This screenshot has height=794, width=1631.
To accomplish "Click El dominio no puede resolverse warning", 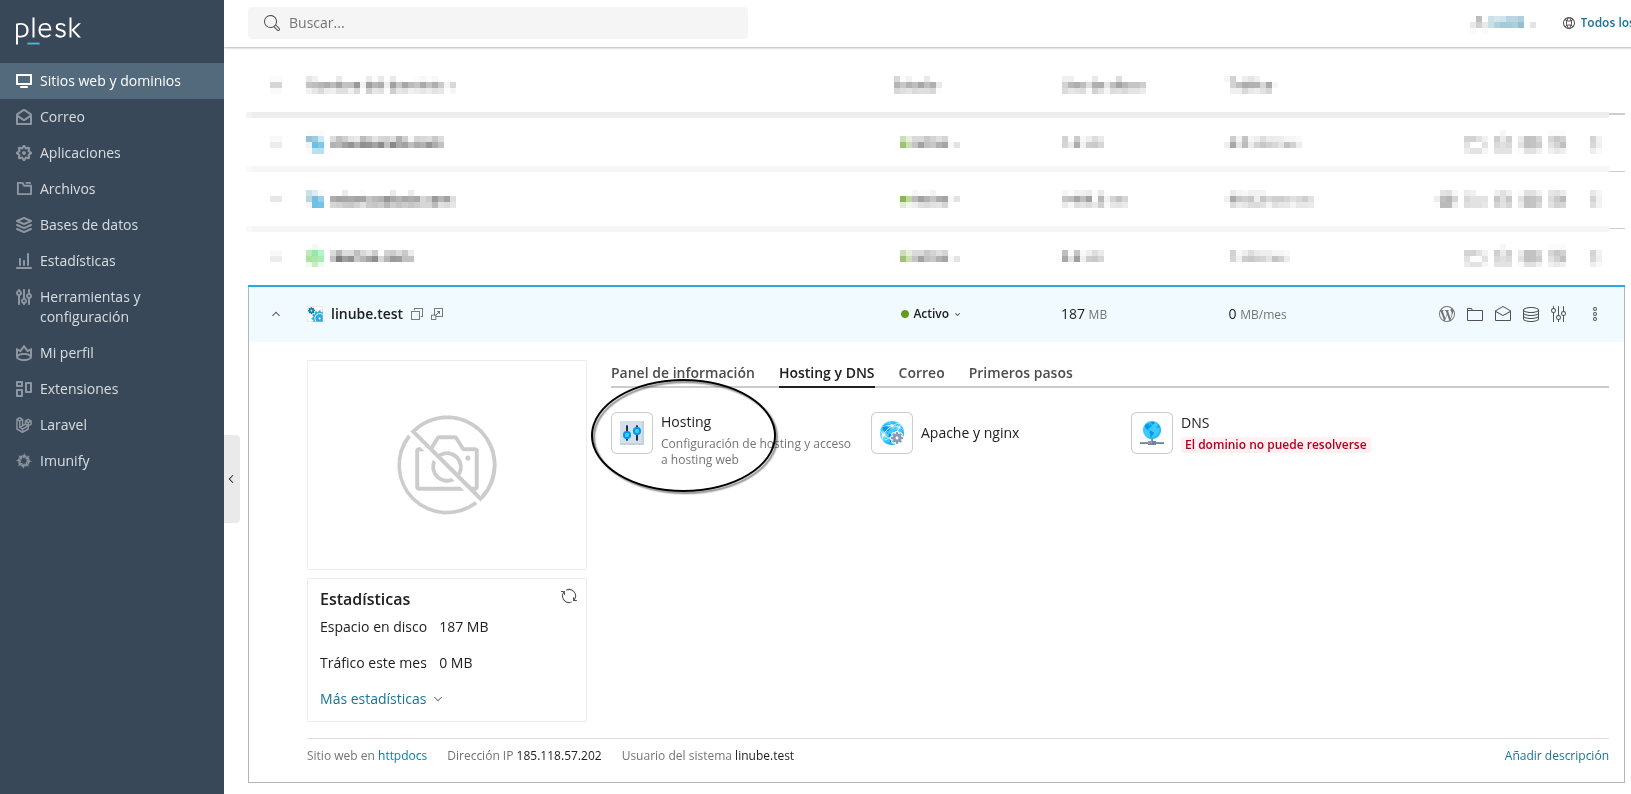I will pyautogui.click(x=1275, y=445).
